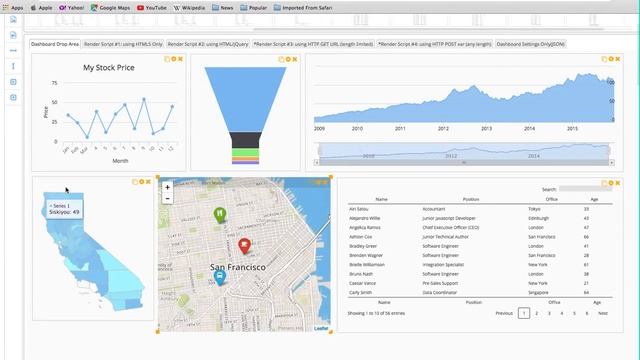Open settings gear of the area chart widget
The width and height of the screenshot is (640, 360).
(x=611, y=59)
